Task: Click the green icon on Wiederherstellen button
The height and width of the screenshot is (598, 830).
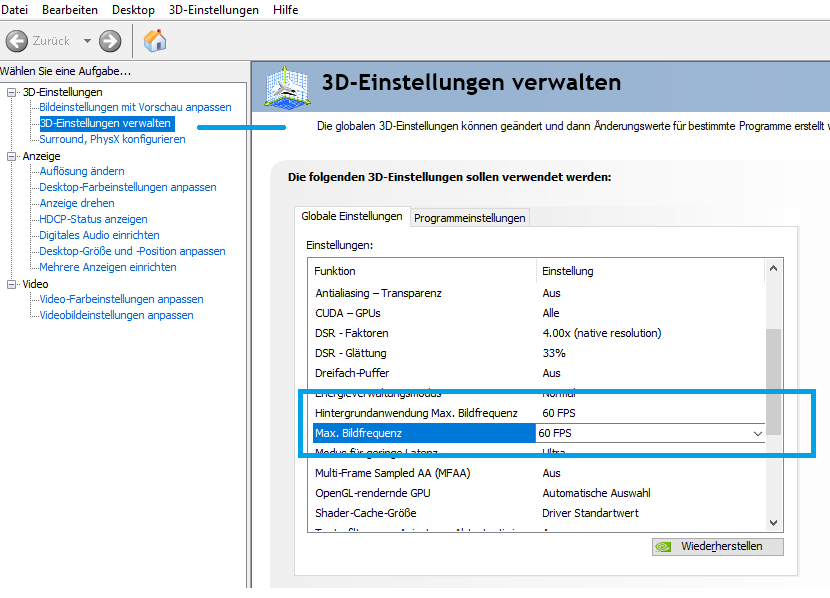Action: pyautogui.click(x=663, y=546)
